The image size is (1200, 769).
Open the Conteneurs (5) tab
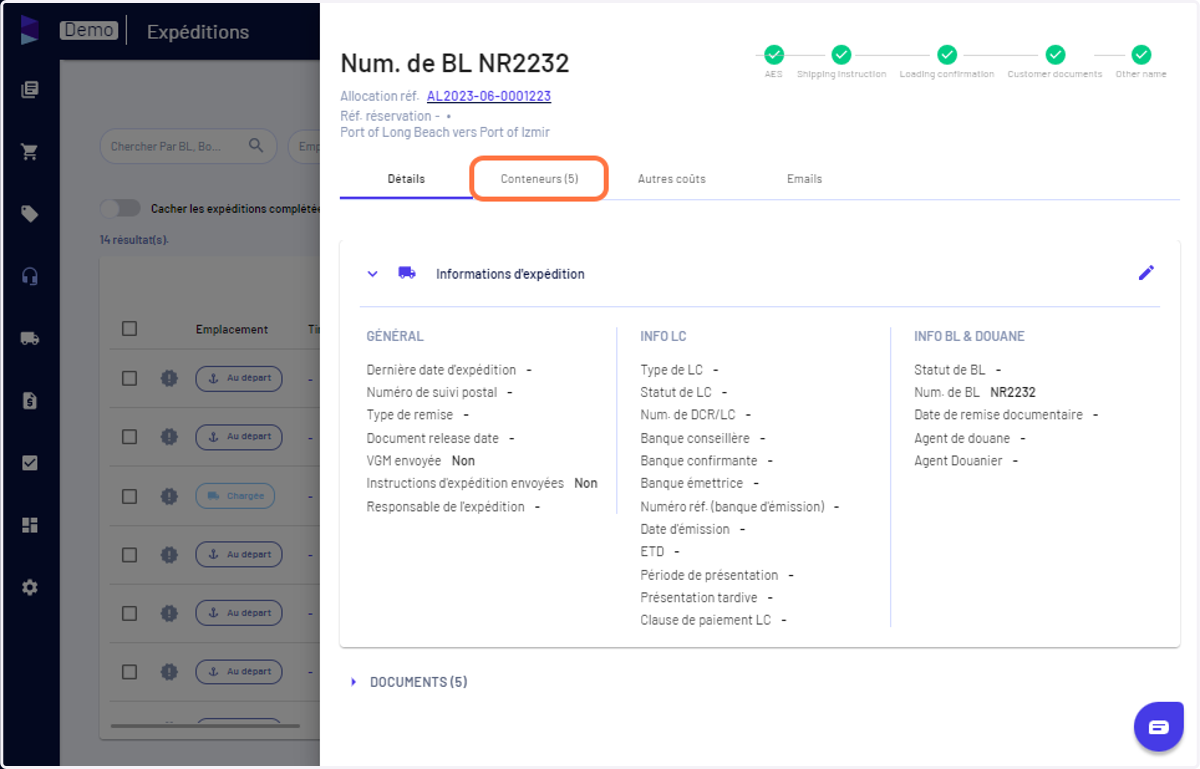539,179
